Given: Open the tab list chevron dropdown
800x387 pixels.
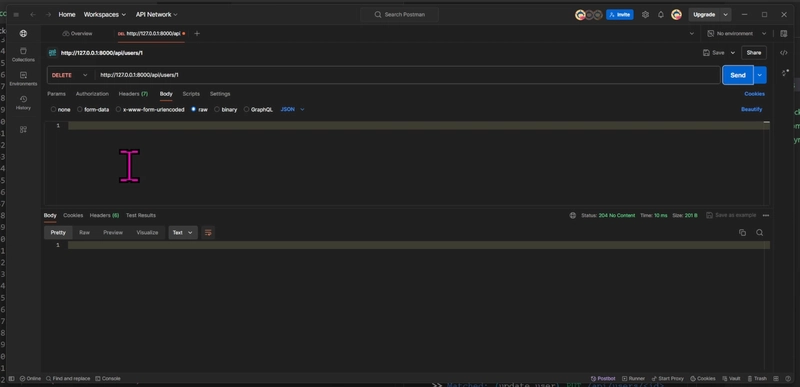Looking at the screenshot, I should point(692,34).
